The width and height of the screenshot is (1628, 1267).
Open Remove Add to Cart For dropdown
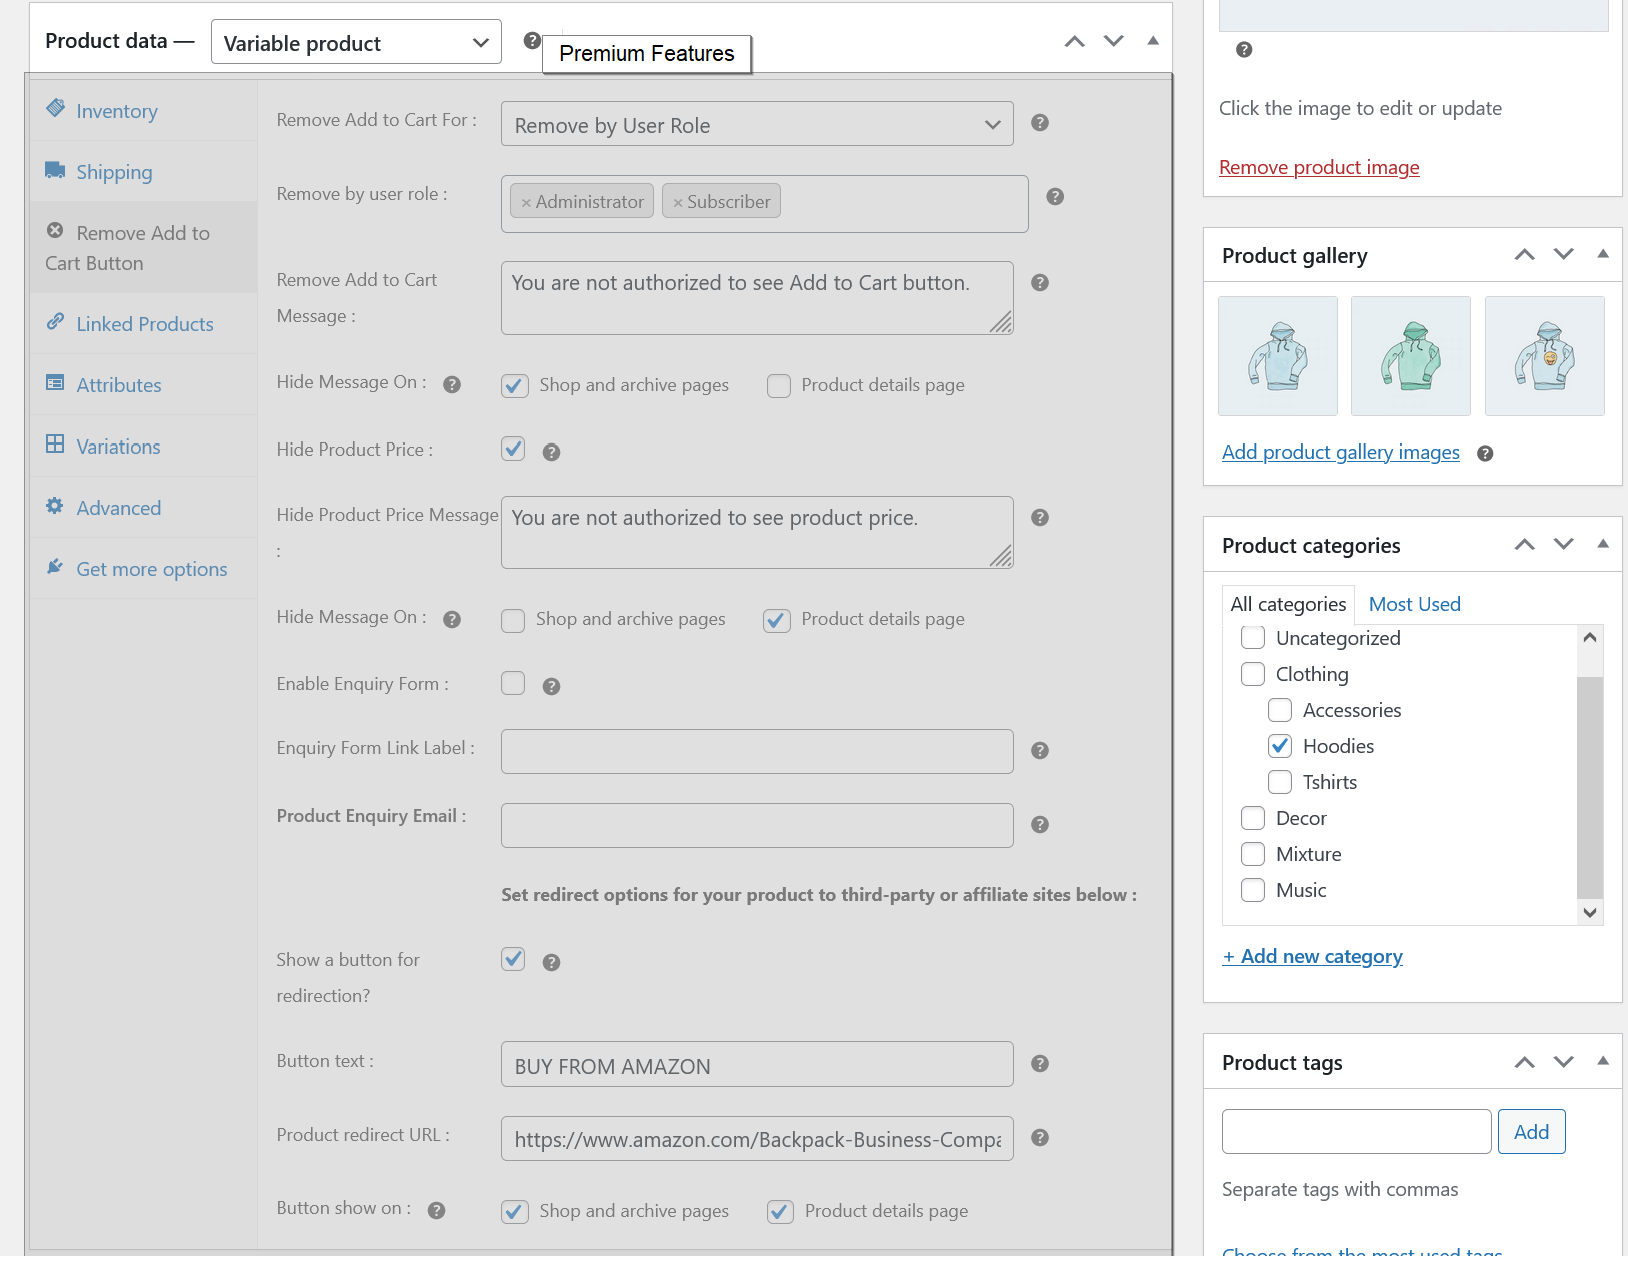coord(757,124)
